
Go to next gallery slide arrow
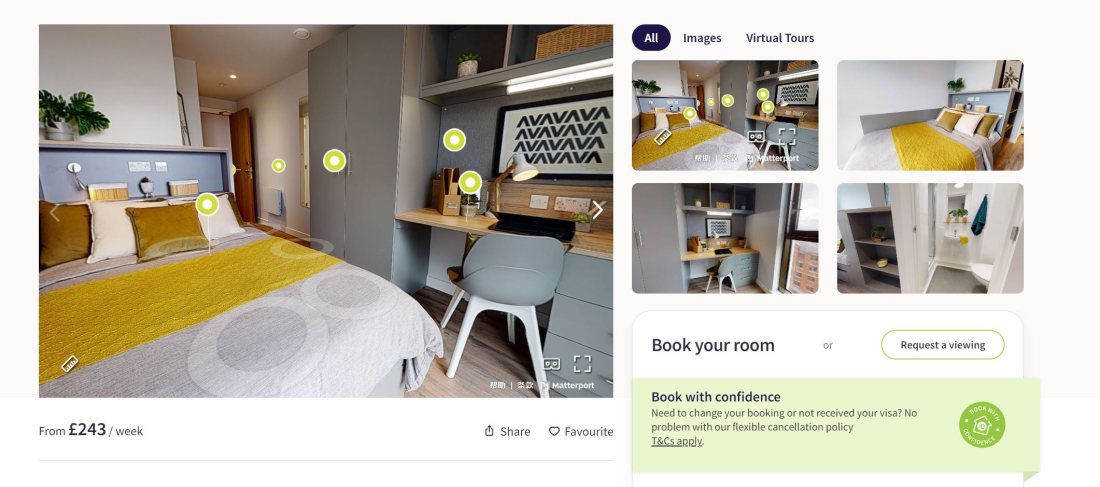597,210
